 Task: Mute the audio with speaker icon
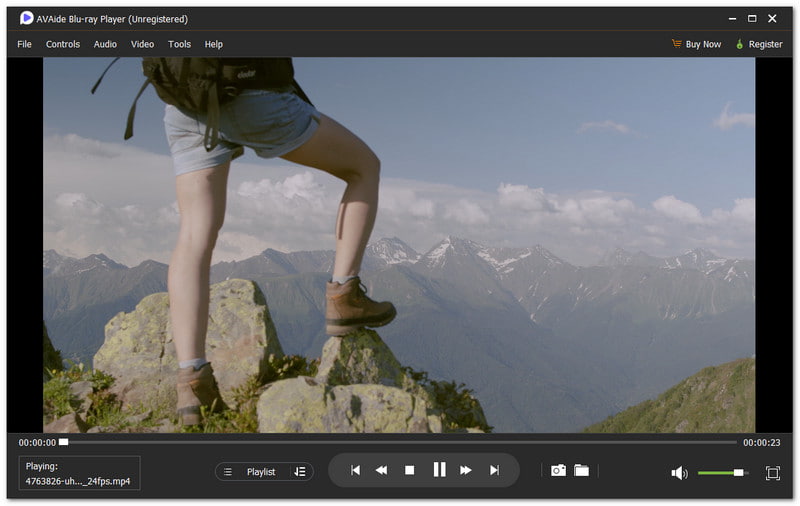click(x=679, y=473)
